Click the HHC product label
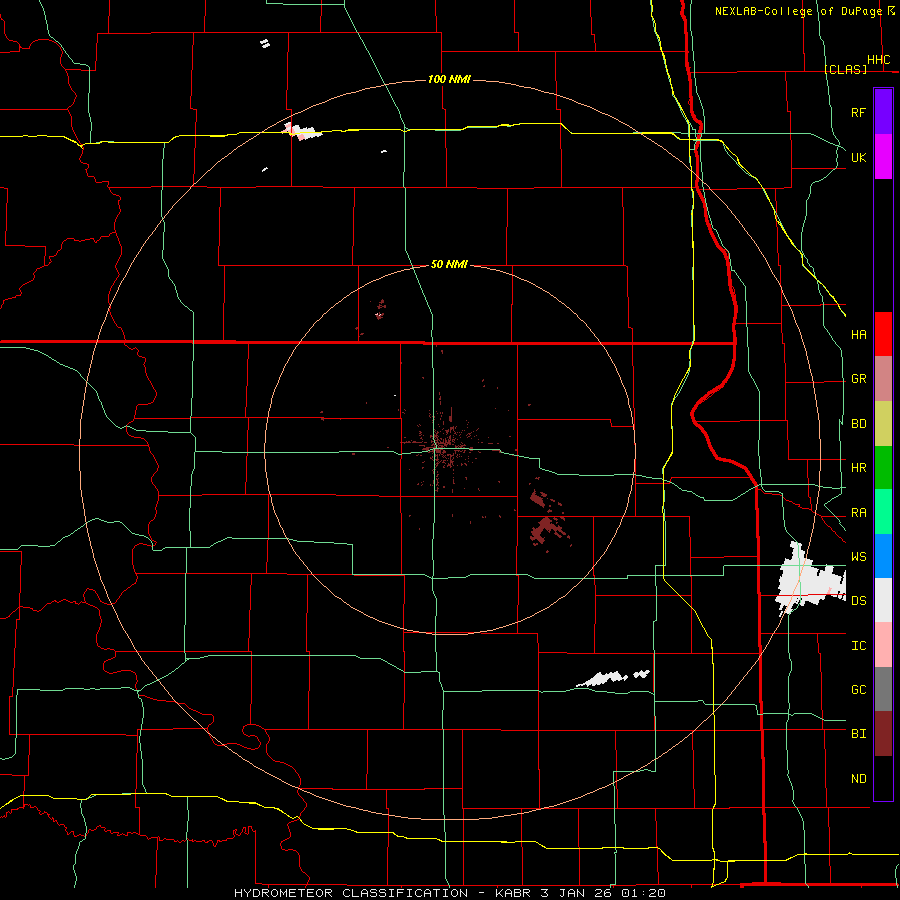Screen dimensions: 900x900 (x=879, y=60)
